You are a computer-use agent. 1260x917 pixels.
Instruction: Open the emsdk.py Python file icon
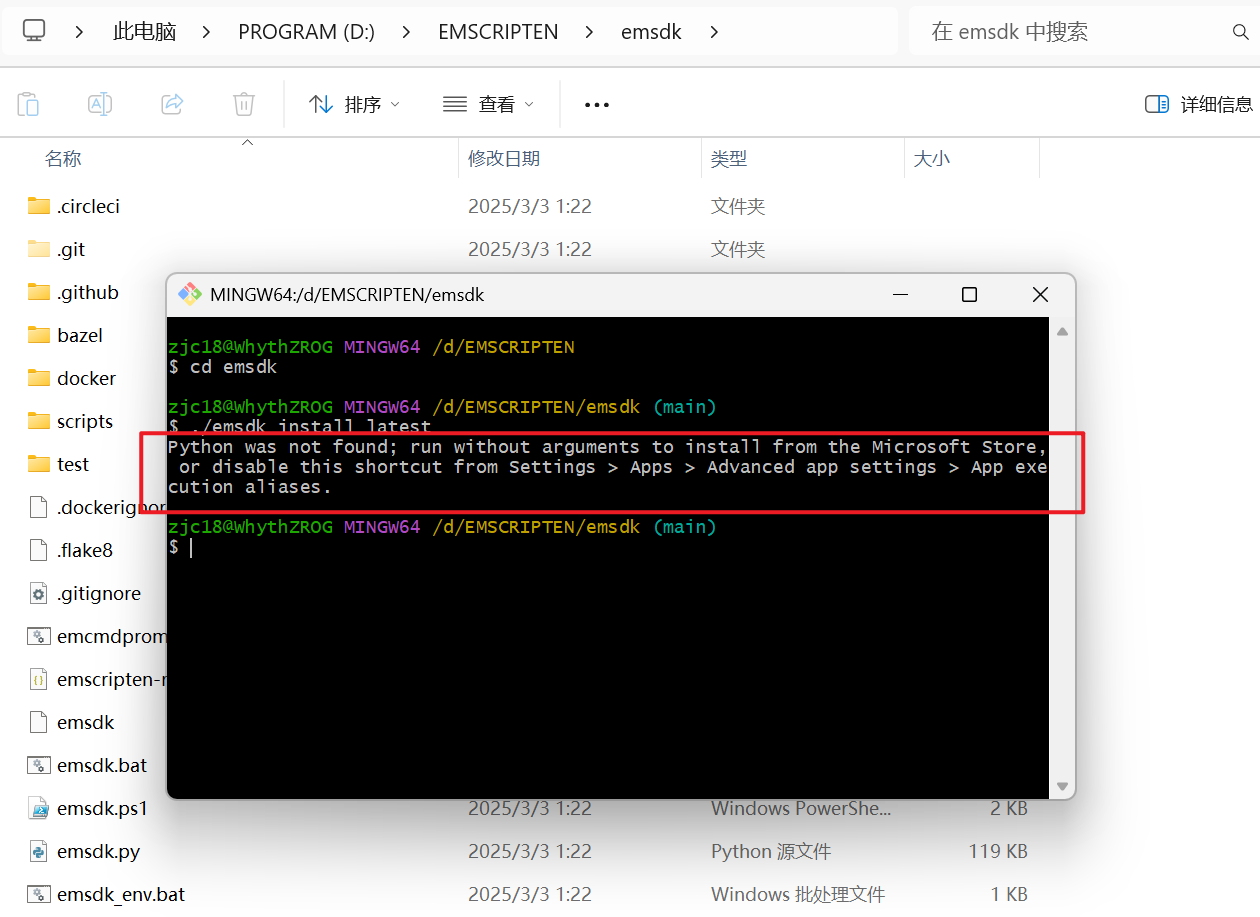click(x=39, y=851)
